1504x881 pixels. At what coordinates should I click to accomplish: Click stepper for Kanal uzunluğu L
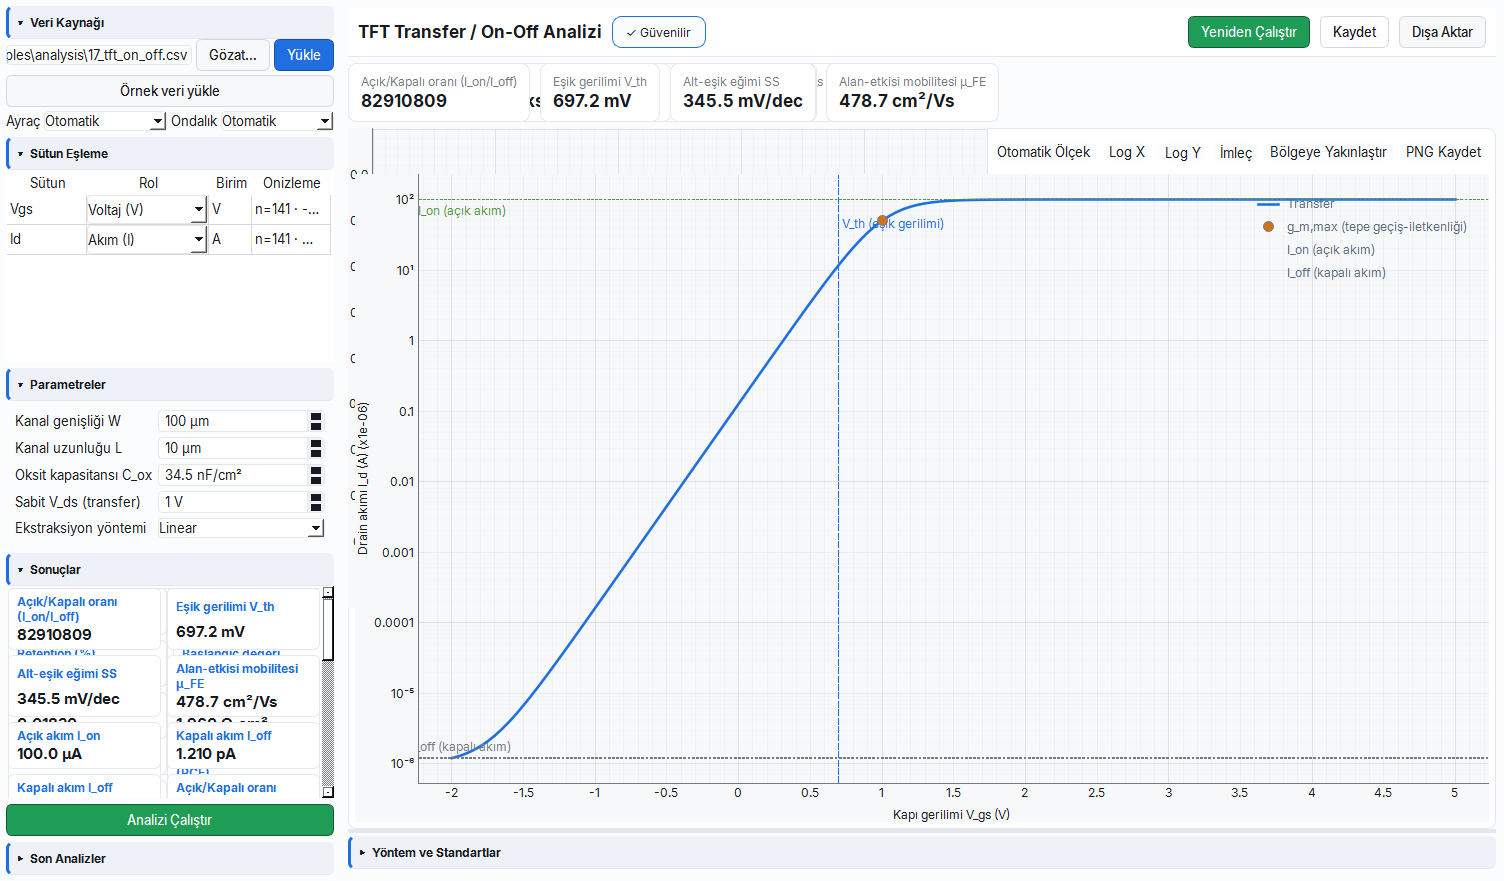click(x=316, y=448)
